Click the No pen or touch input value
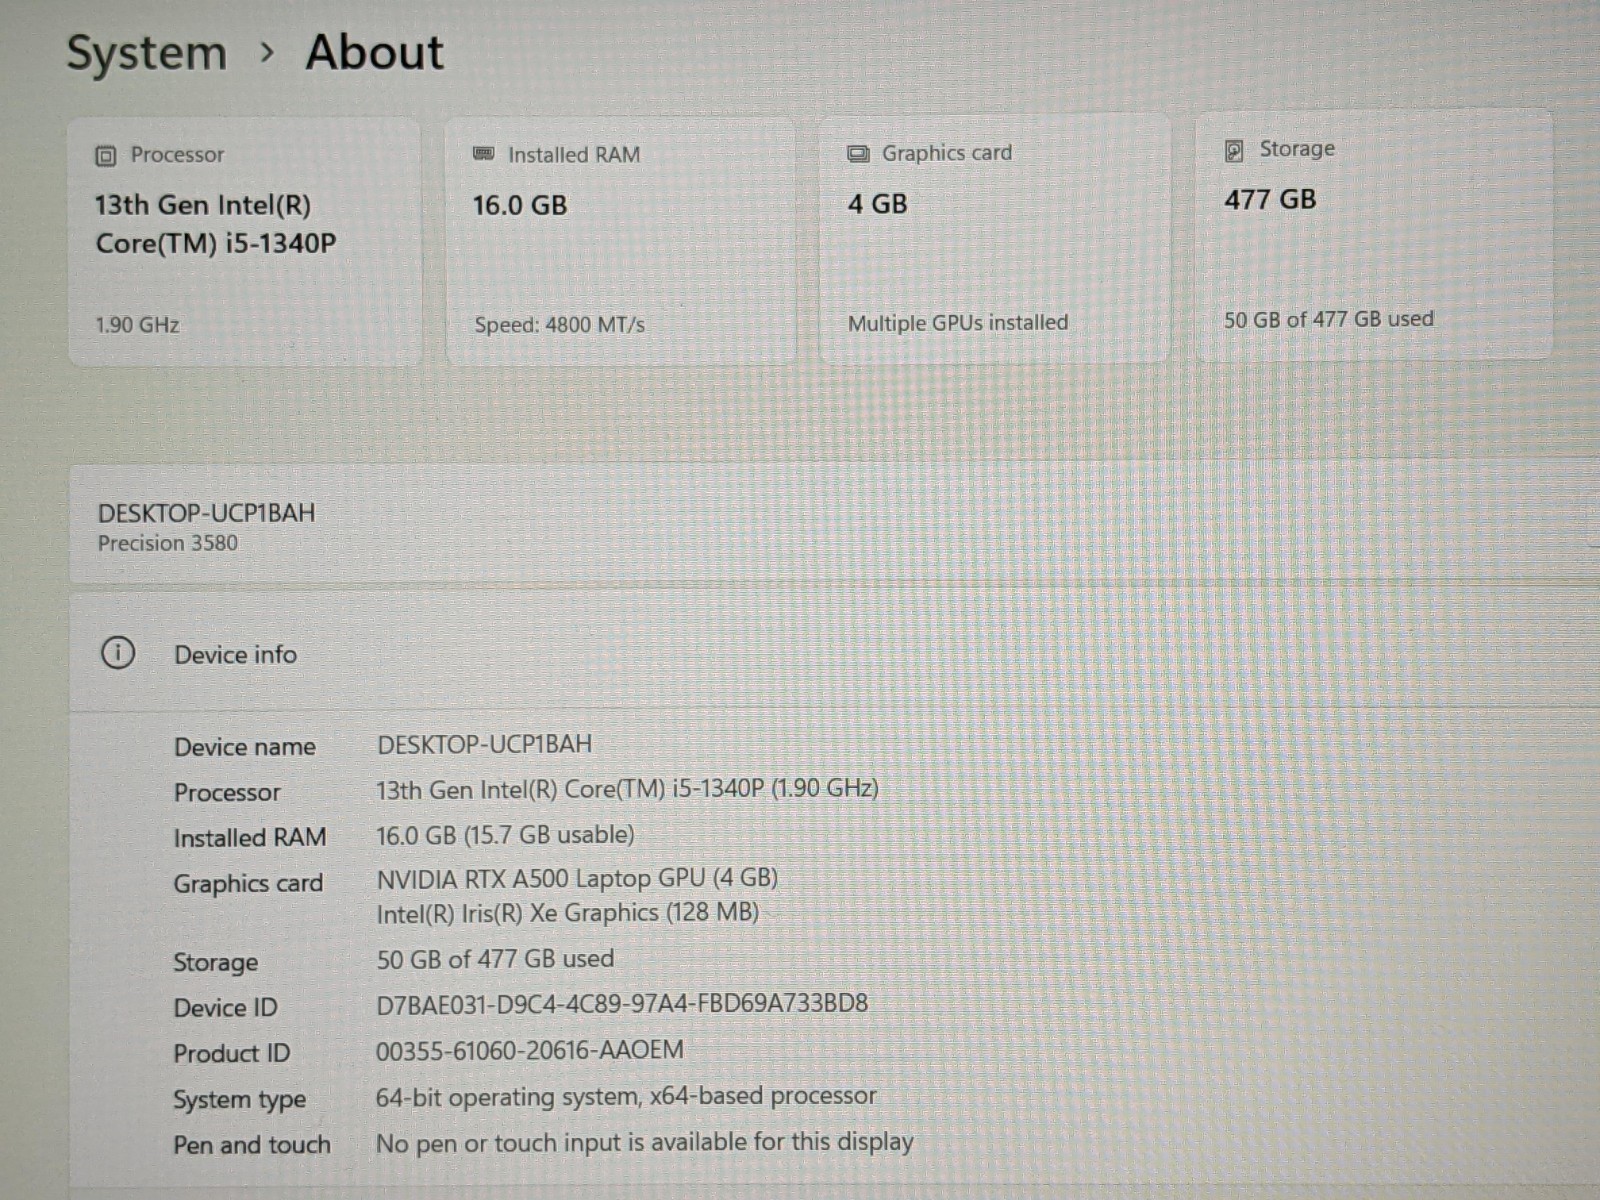 point(645,1142)
